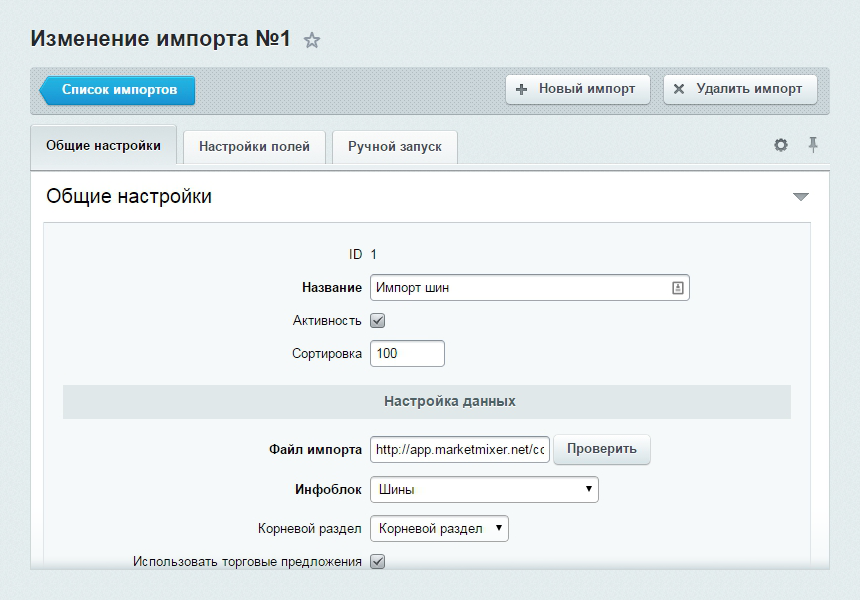Toggle the Активность checkbox

coord(378,321)
